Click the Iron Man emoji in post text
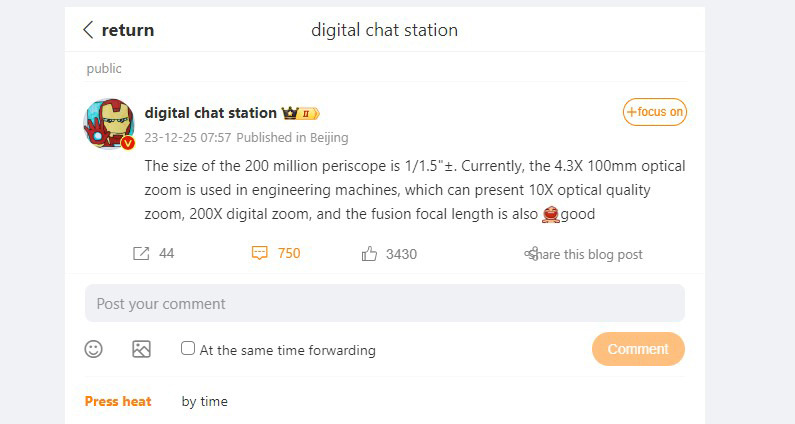 point(550,214)
